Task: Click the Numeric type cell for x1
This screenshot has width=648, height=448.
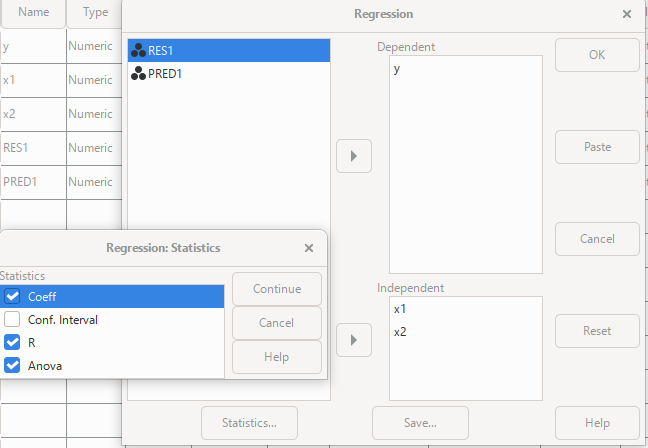Action: pos(94,80)
